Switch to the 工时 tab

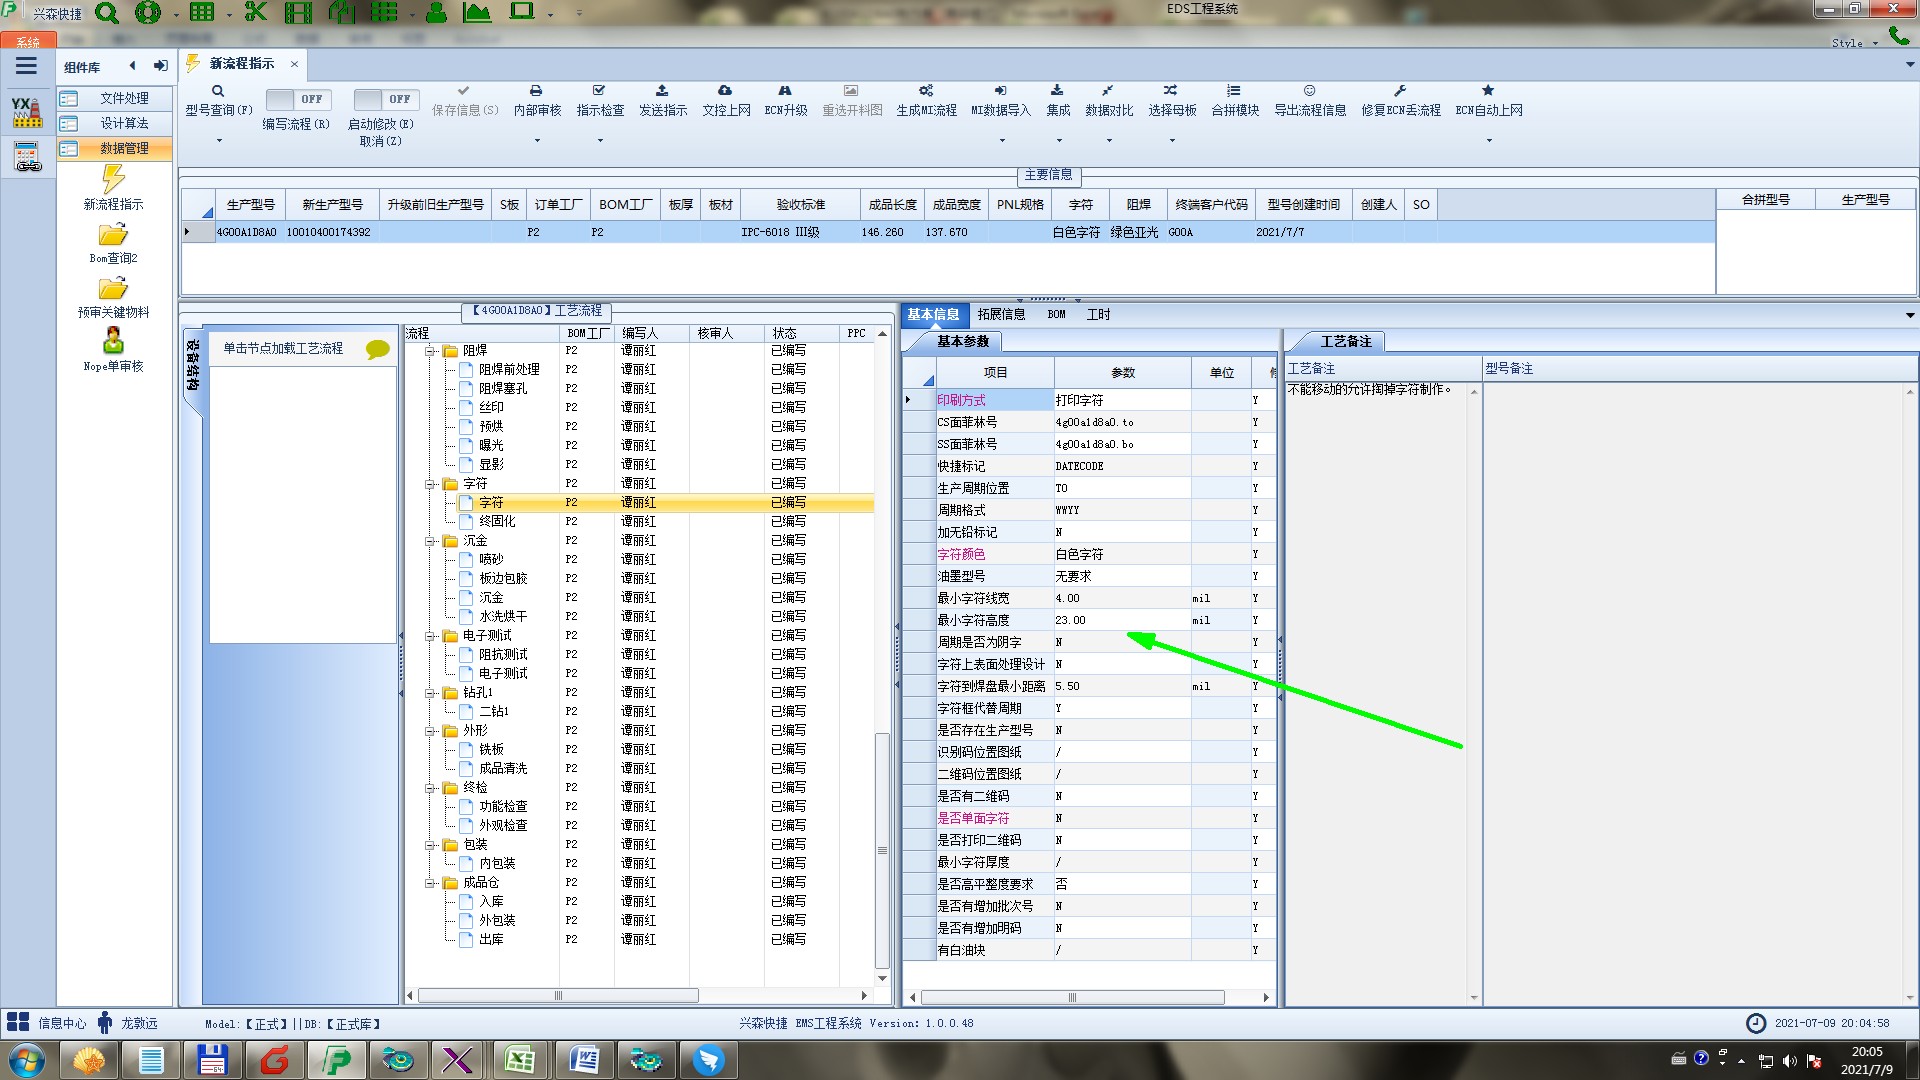(x=1098, y=314)
